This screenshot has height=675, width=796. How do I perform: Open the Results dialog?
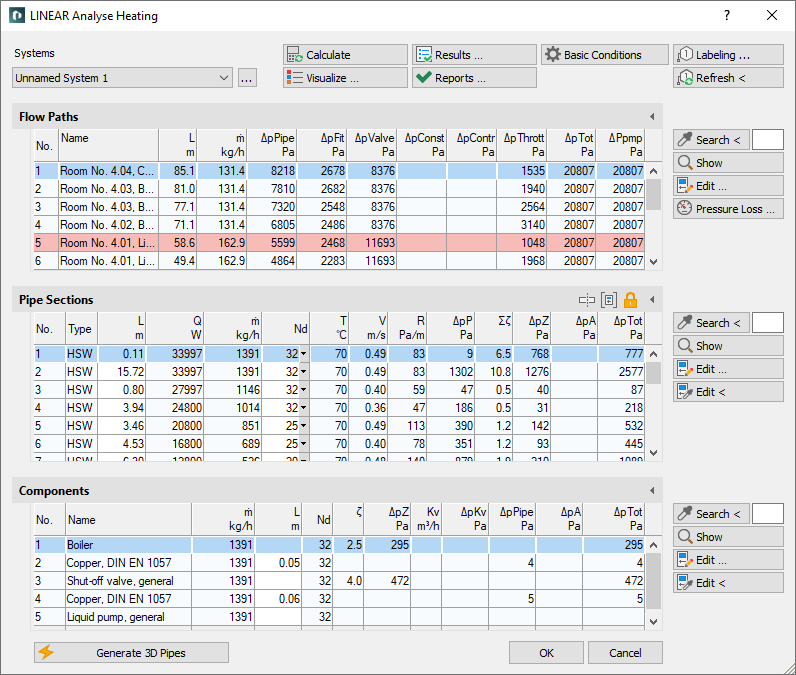[474, 55]
